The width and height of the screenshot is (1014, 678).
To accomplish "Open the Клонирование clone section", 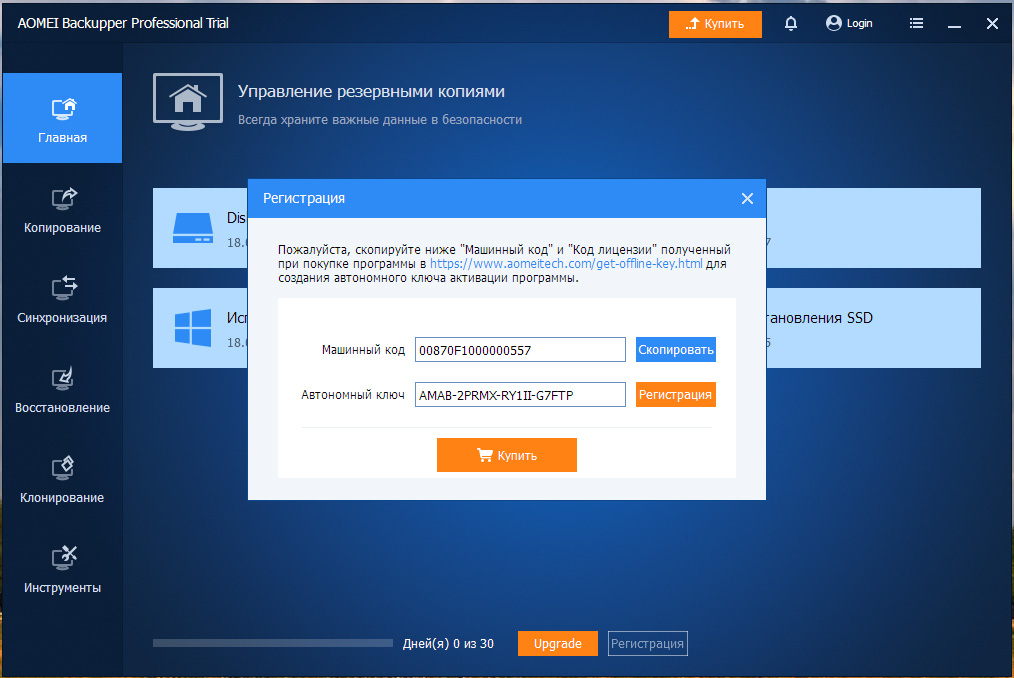I will 62,480.
